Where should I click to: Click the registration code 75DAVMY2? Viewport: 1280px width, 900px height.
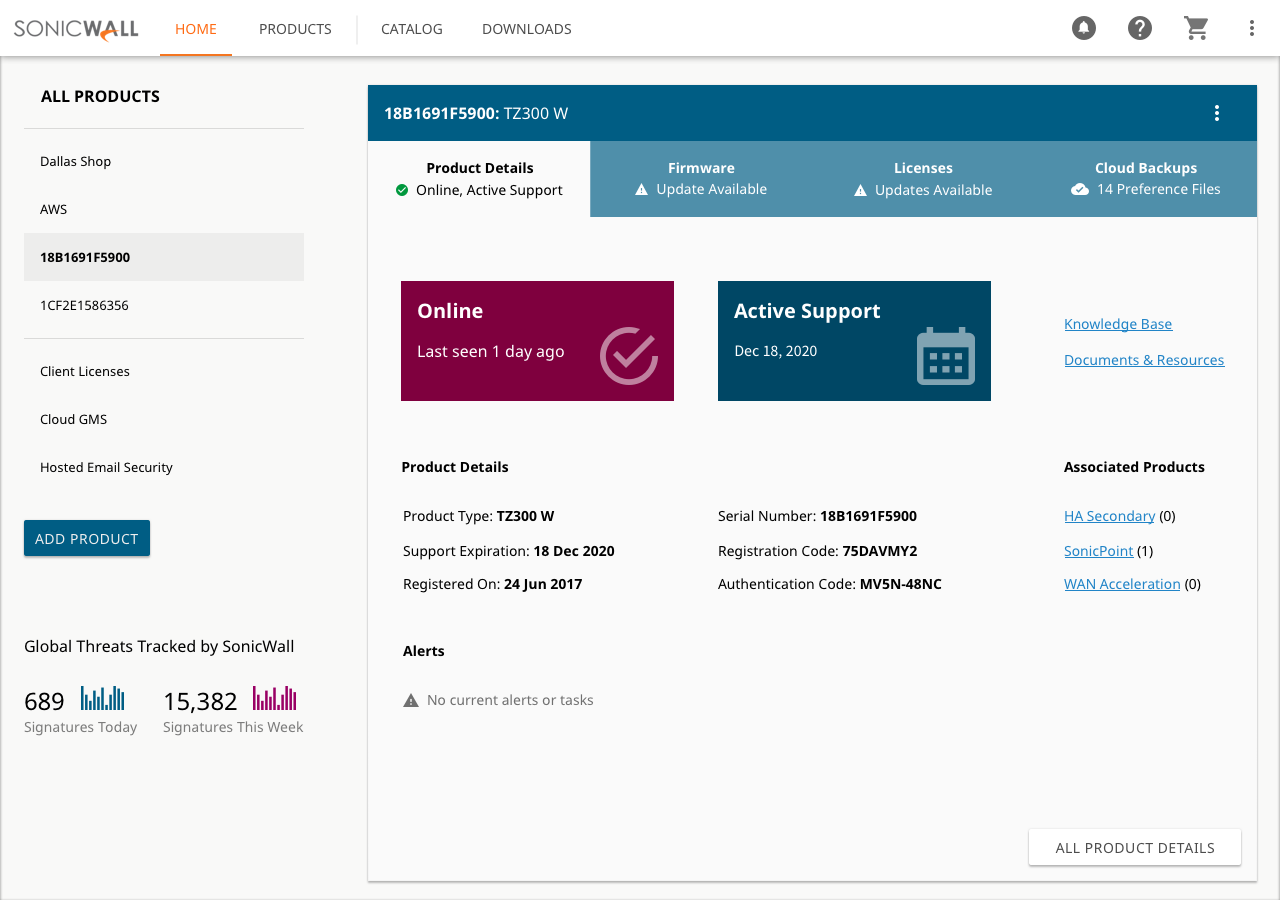click(x=880, y=551)
